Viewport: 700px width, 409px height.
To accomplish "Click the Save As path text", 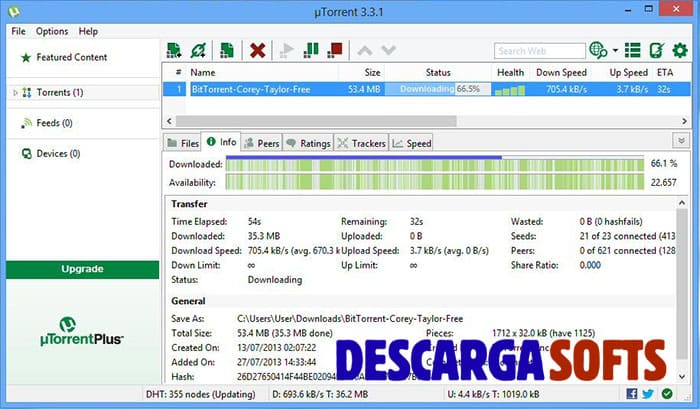I will pos(350,319).
